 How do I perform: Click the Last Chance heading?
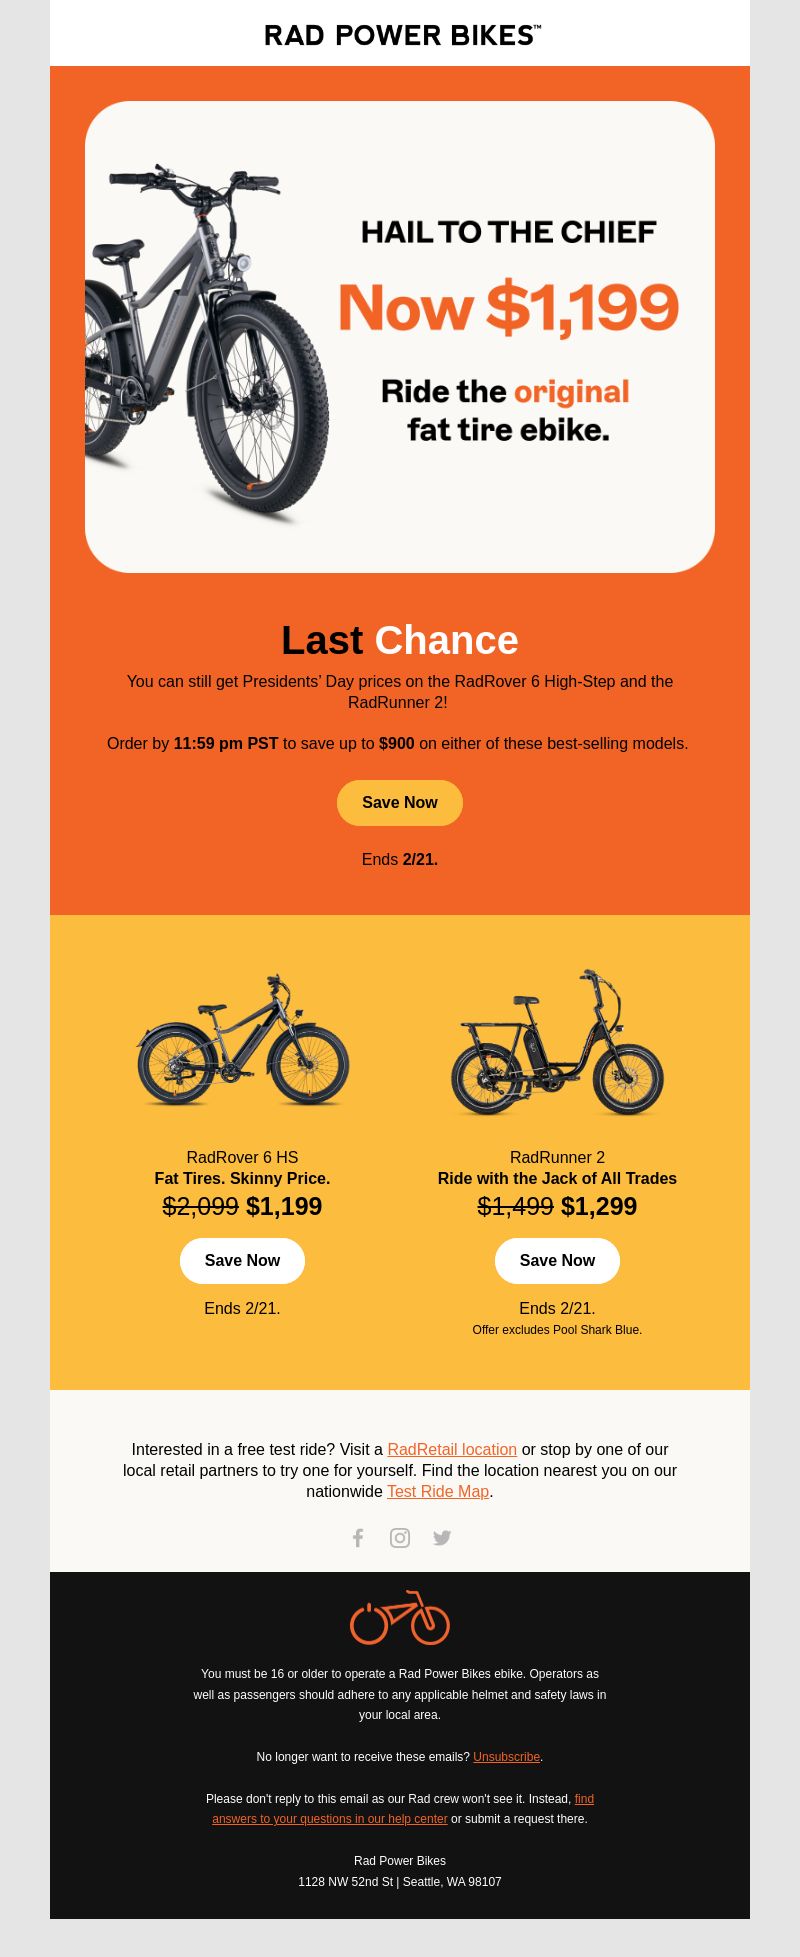400,640
